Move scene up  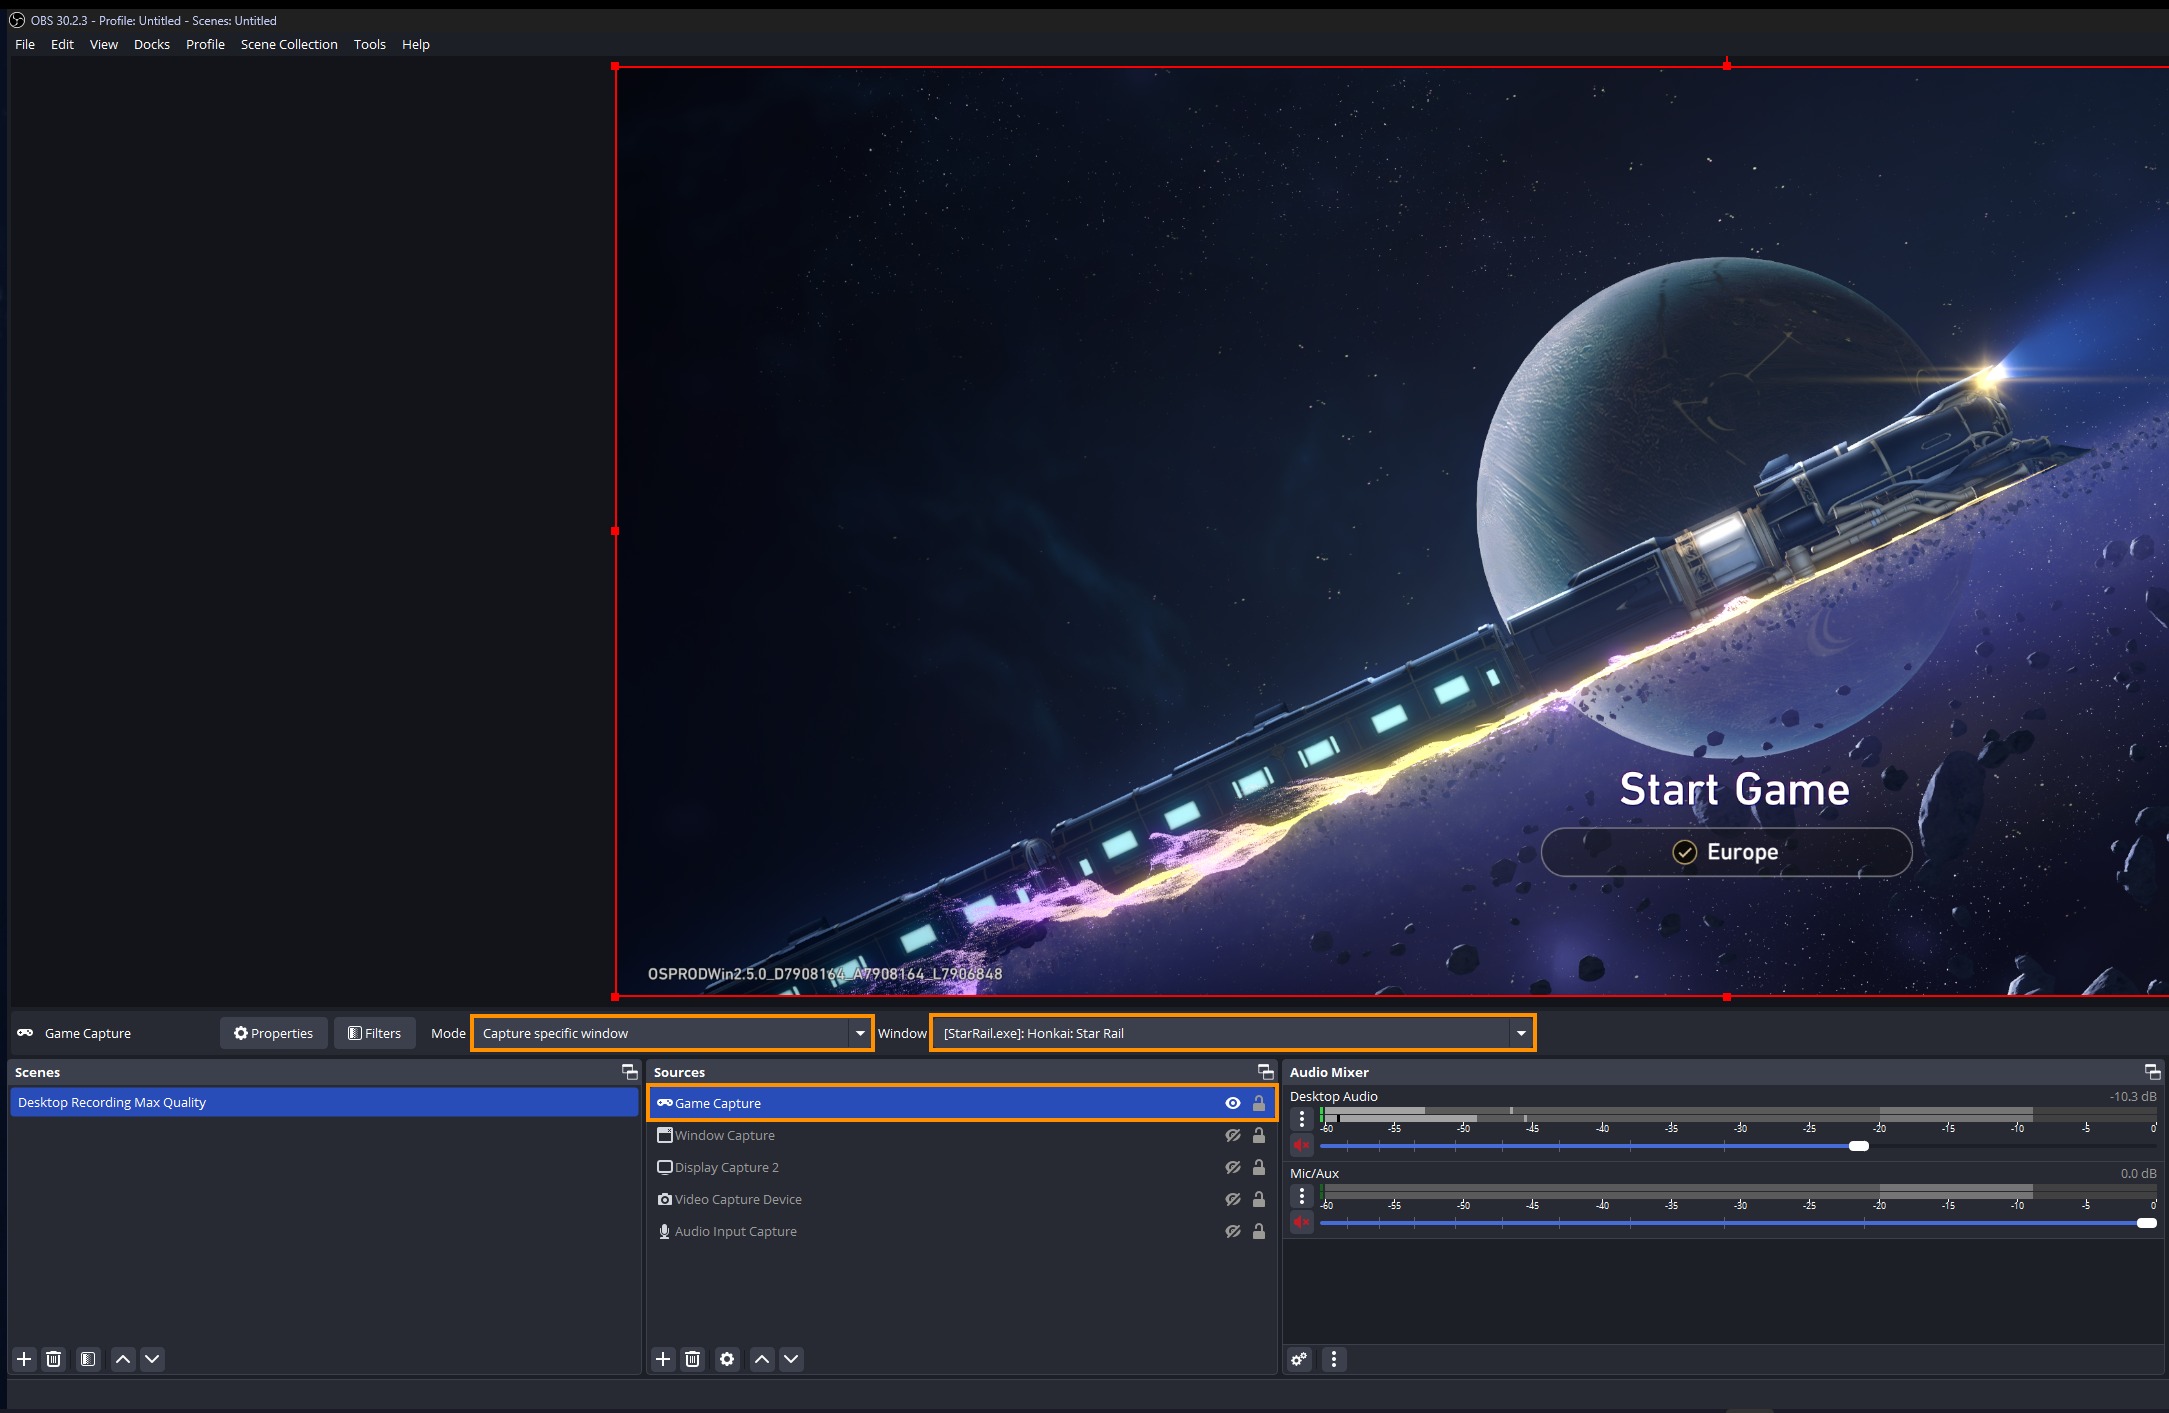pyautogui.click(x=123, y=1359)
